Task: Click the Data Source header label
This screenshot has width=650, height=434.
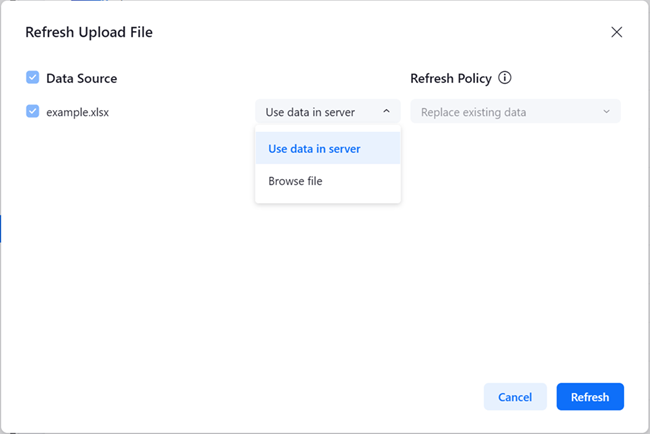Action: [x=81, y=78]
